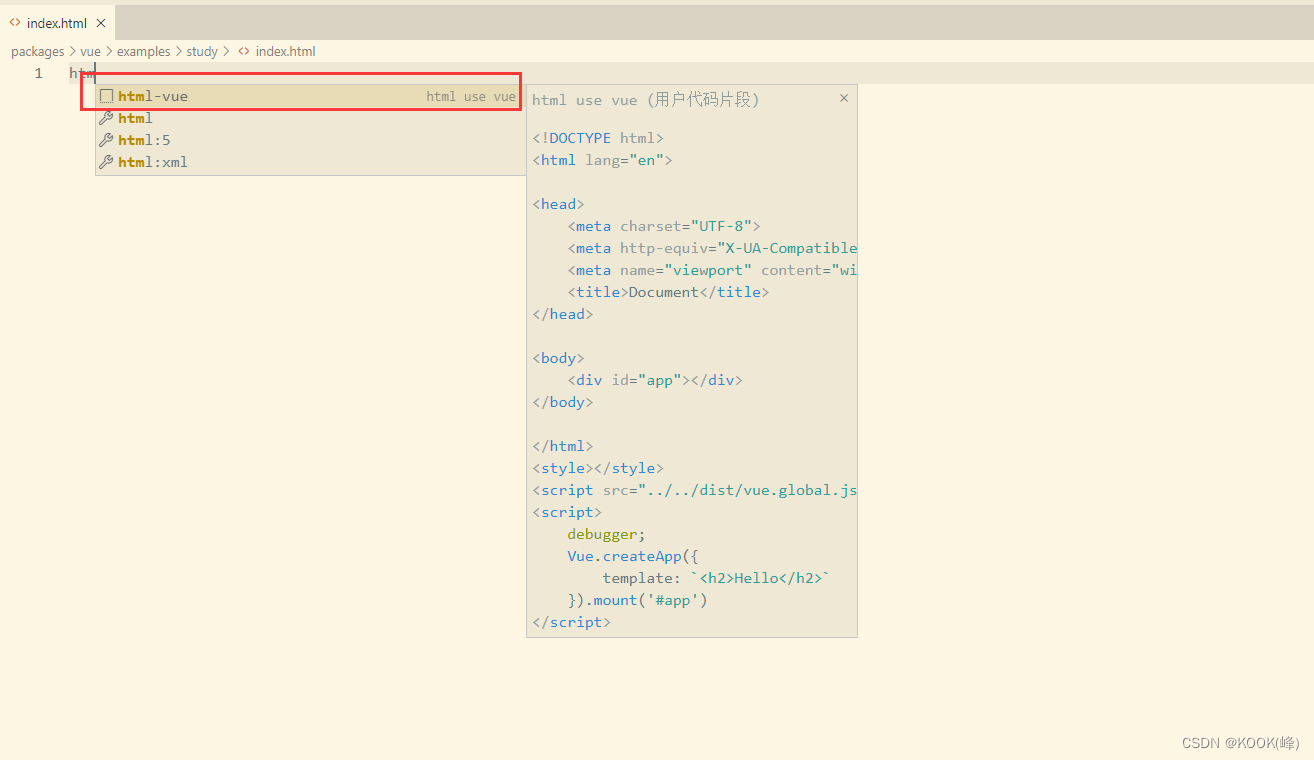Click the CSDN @KOOK(峰) watermark link
Image resolution: width=1314 pixels, height=760 pixels.
(x=1239, y=742)
